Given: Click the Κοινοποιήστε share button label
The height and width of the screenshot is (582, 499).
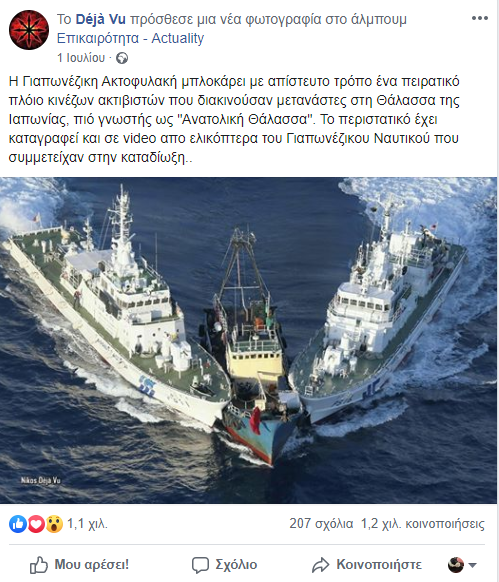Looking at the screenshot, I should point(379,565).
